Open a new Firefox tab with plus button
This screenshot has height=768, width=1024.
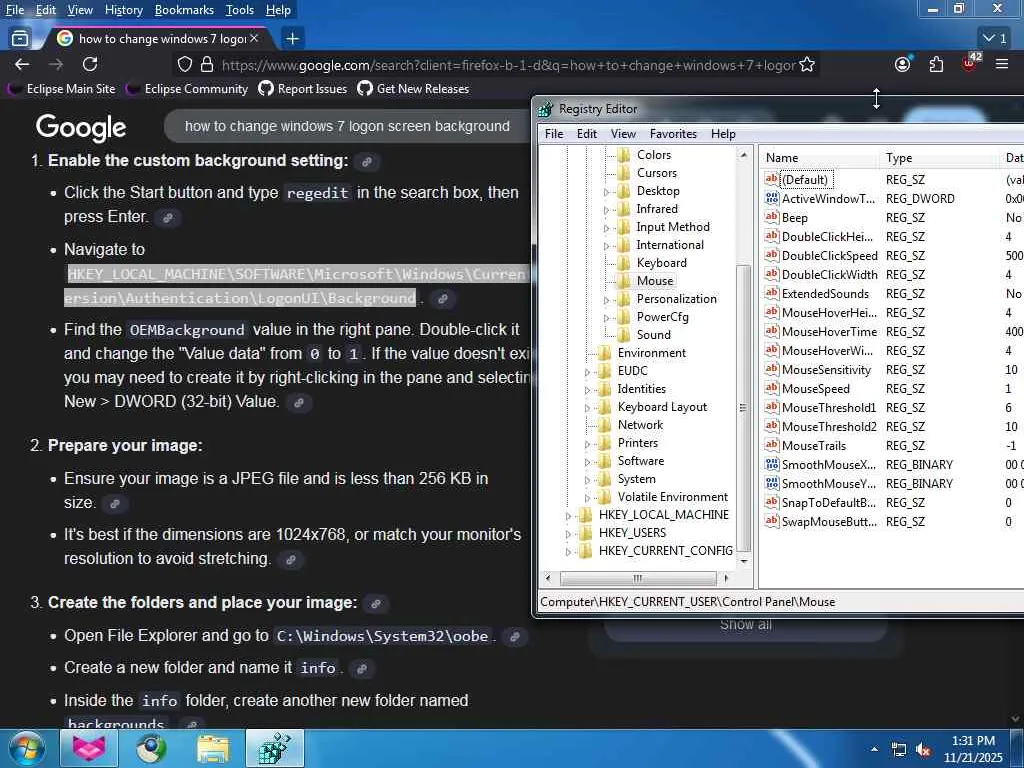pos(293,39)
